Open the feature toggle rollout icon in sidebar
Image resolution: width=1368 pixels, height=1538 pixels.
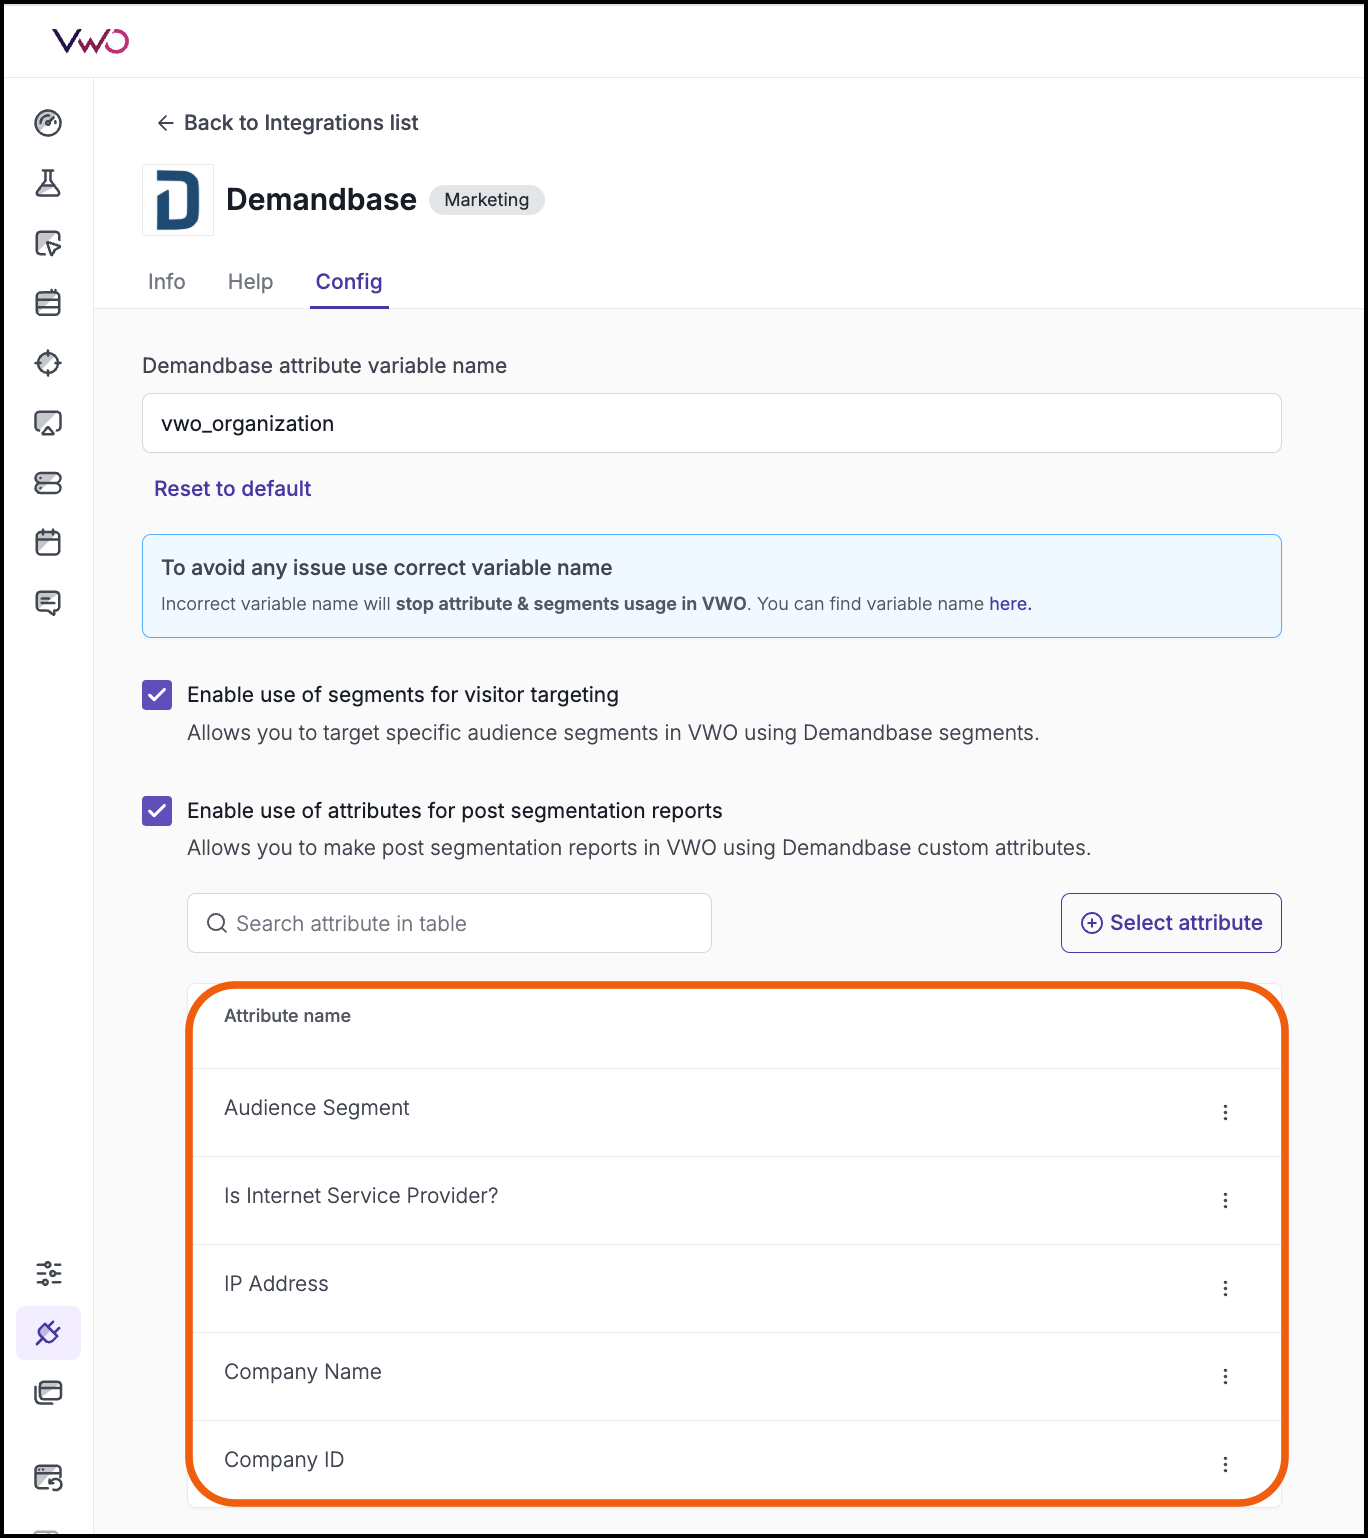click(48, 483)
